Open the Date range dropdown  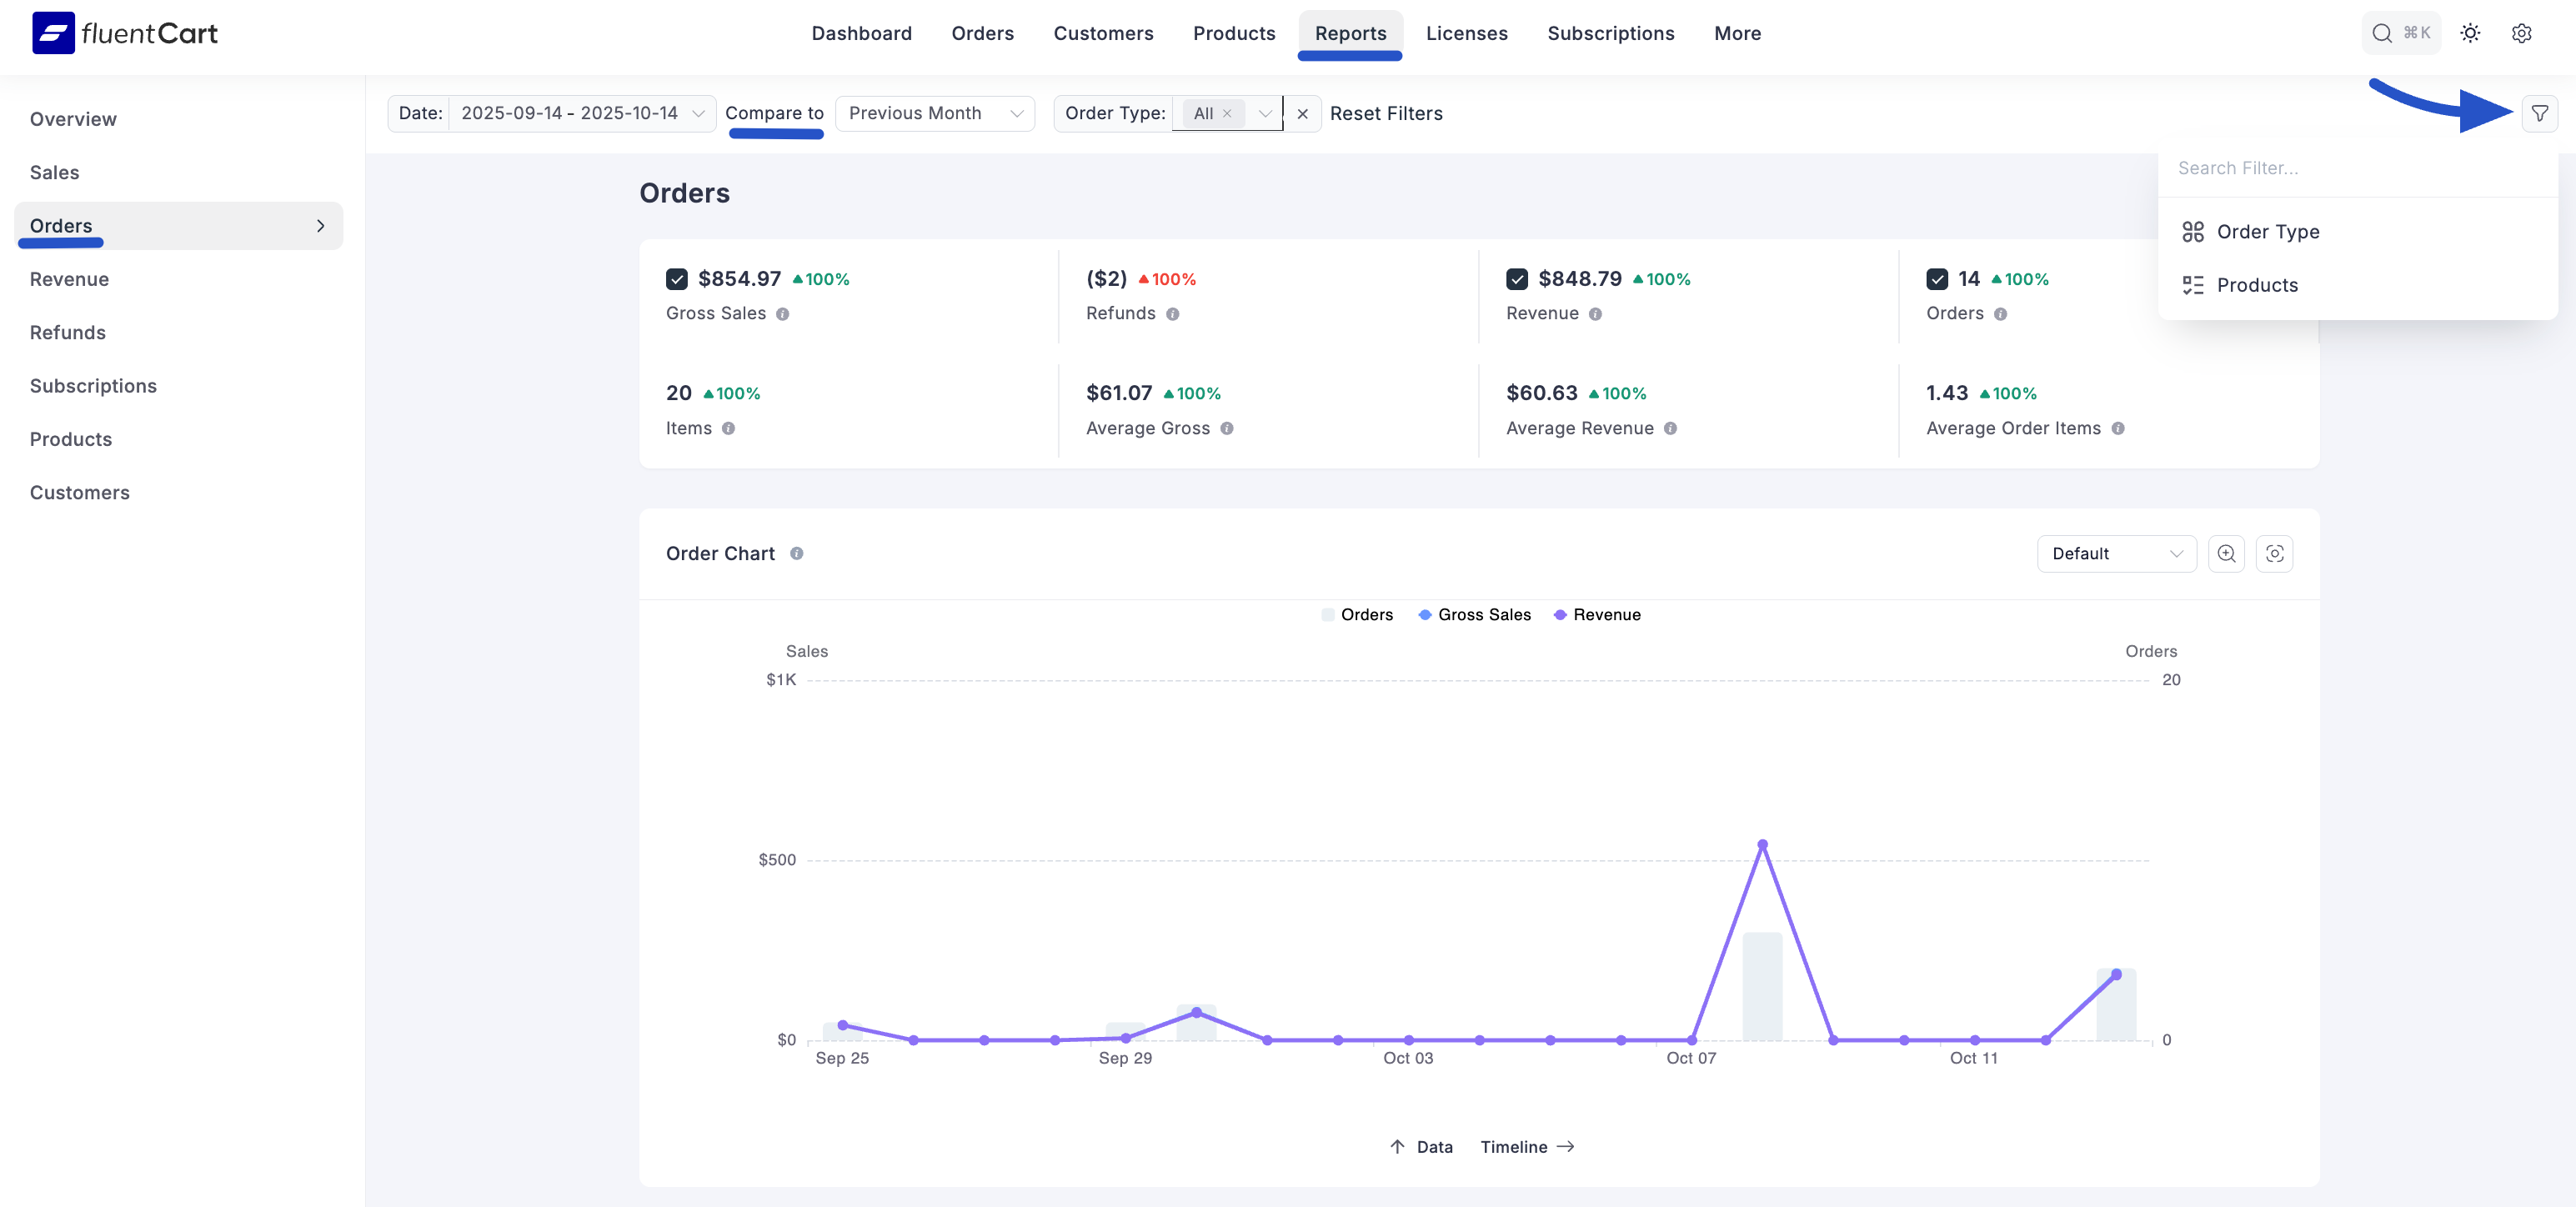(569, 114)
